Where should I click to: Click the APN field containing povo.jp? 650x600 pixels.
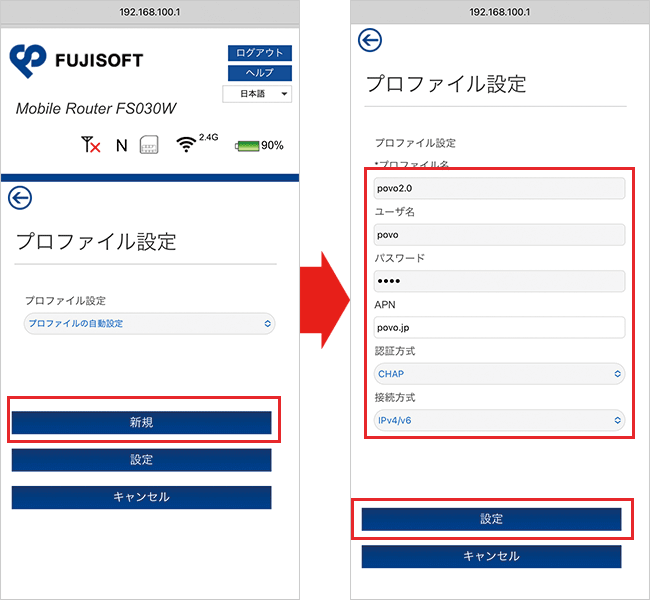point(499,327)
